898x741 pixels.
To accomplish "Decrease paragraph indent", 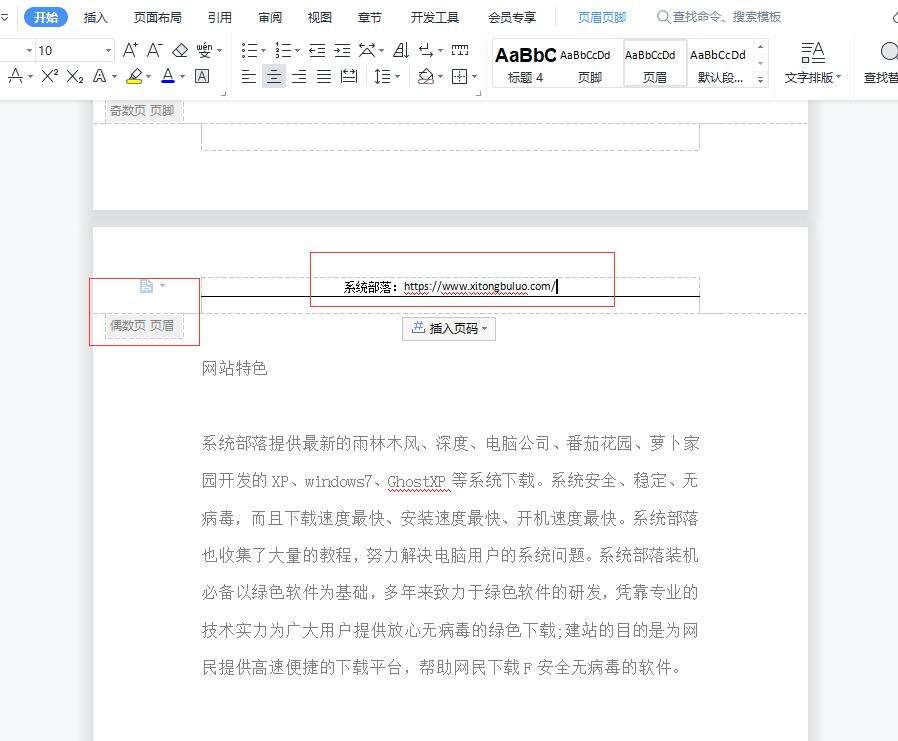I will (317, 50).
